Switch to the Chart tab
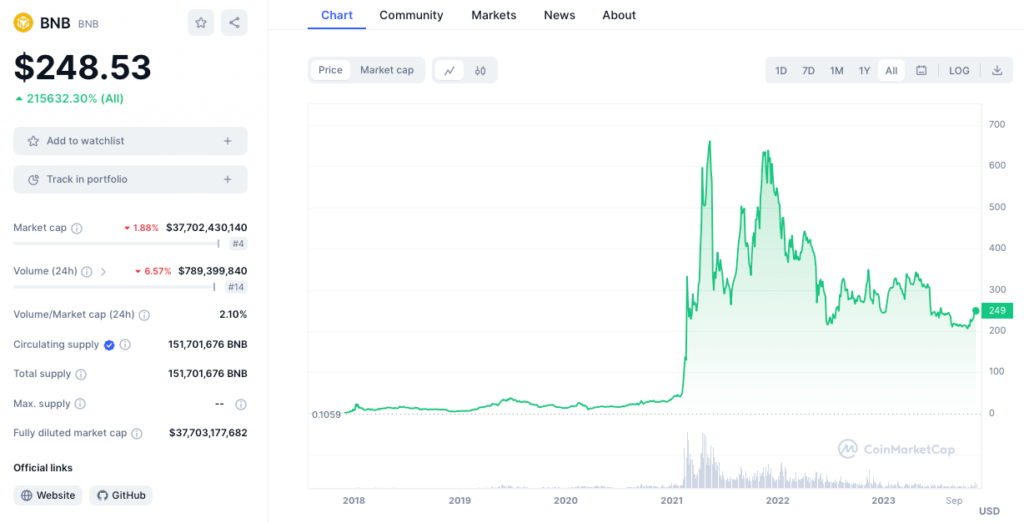The width and height of the screenshot is (1024, 523). 337,15
